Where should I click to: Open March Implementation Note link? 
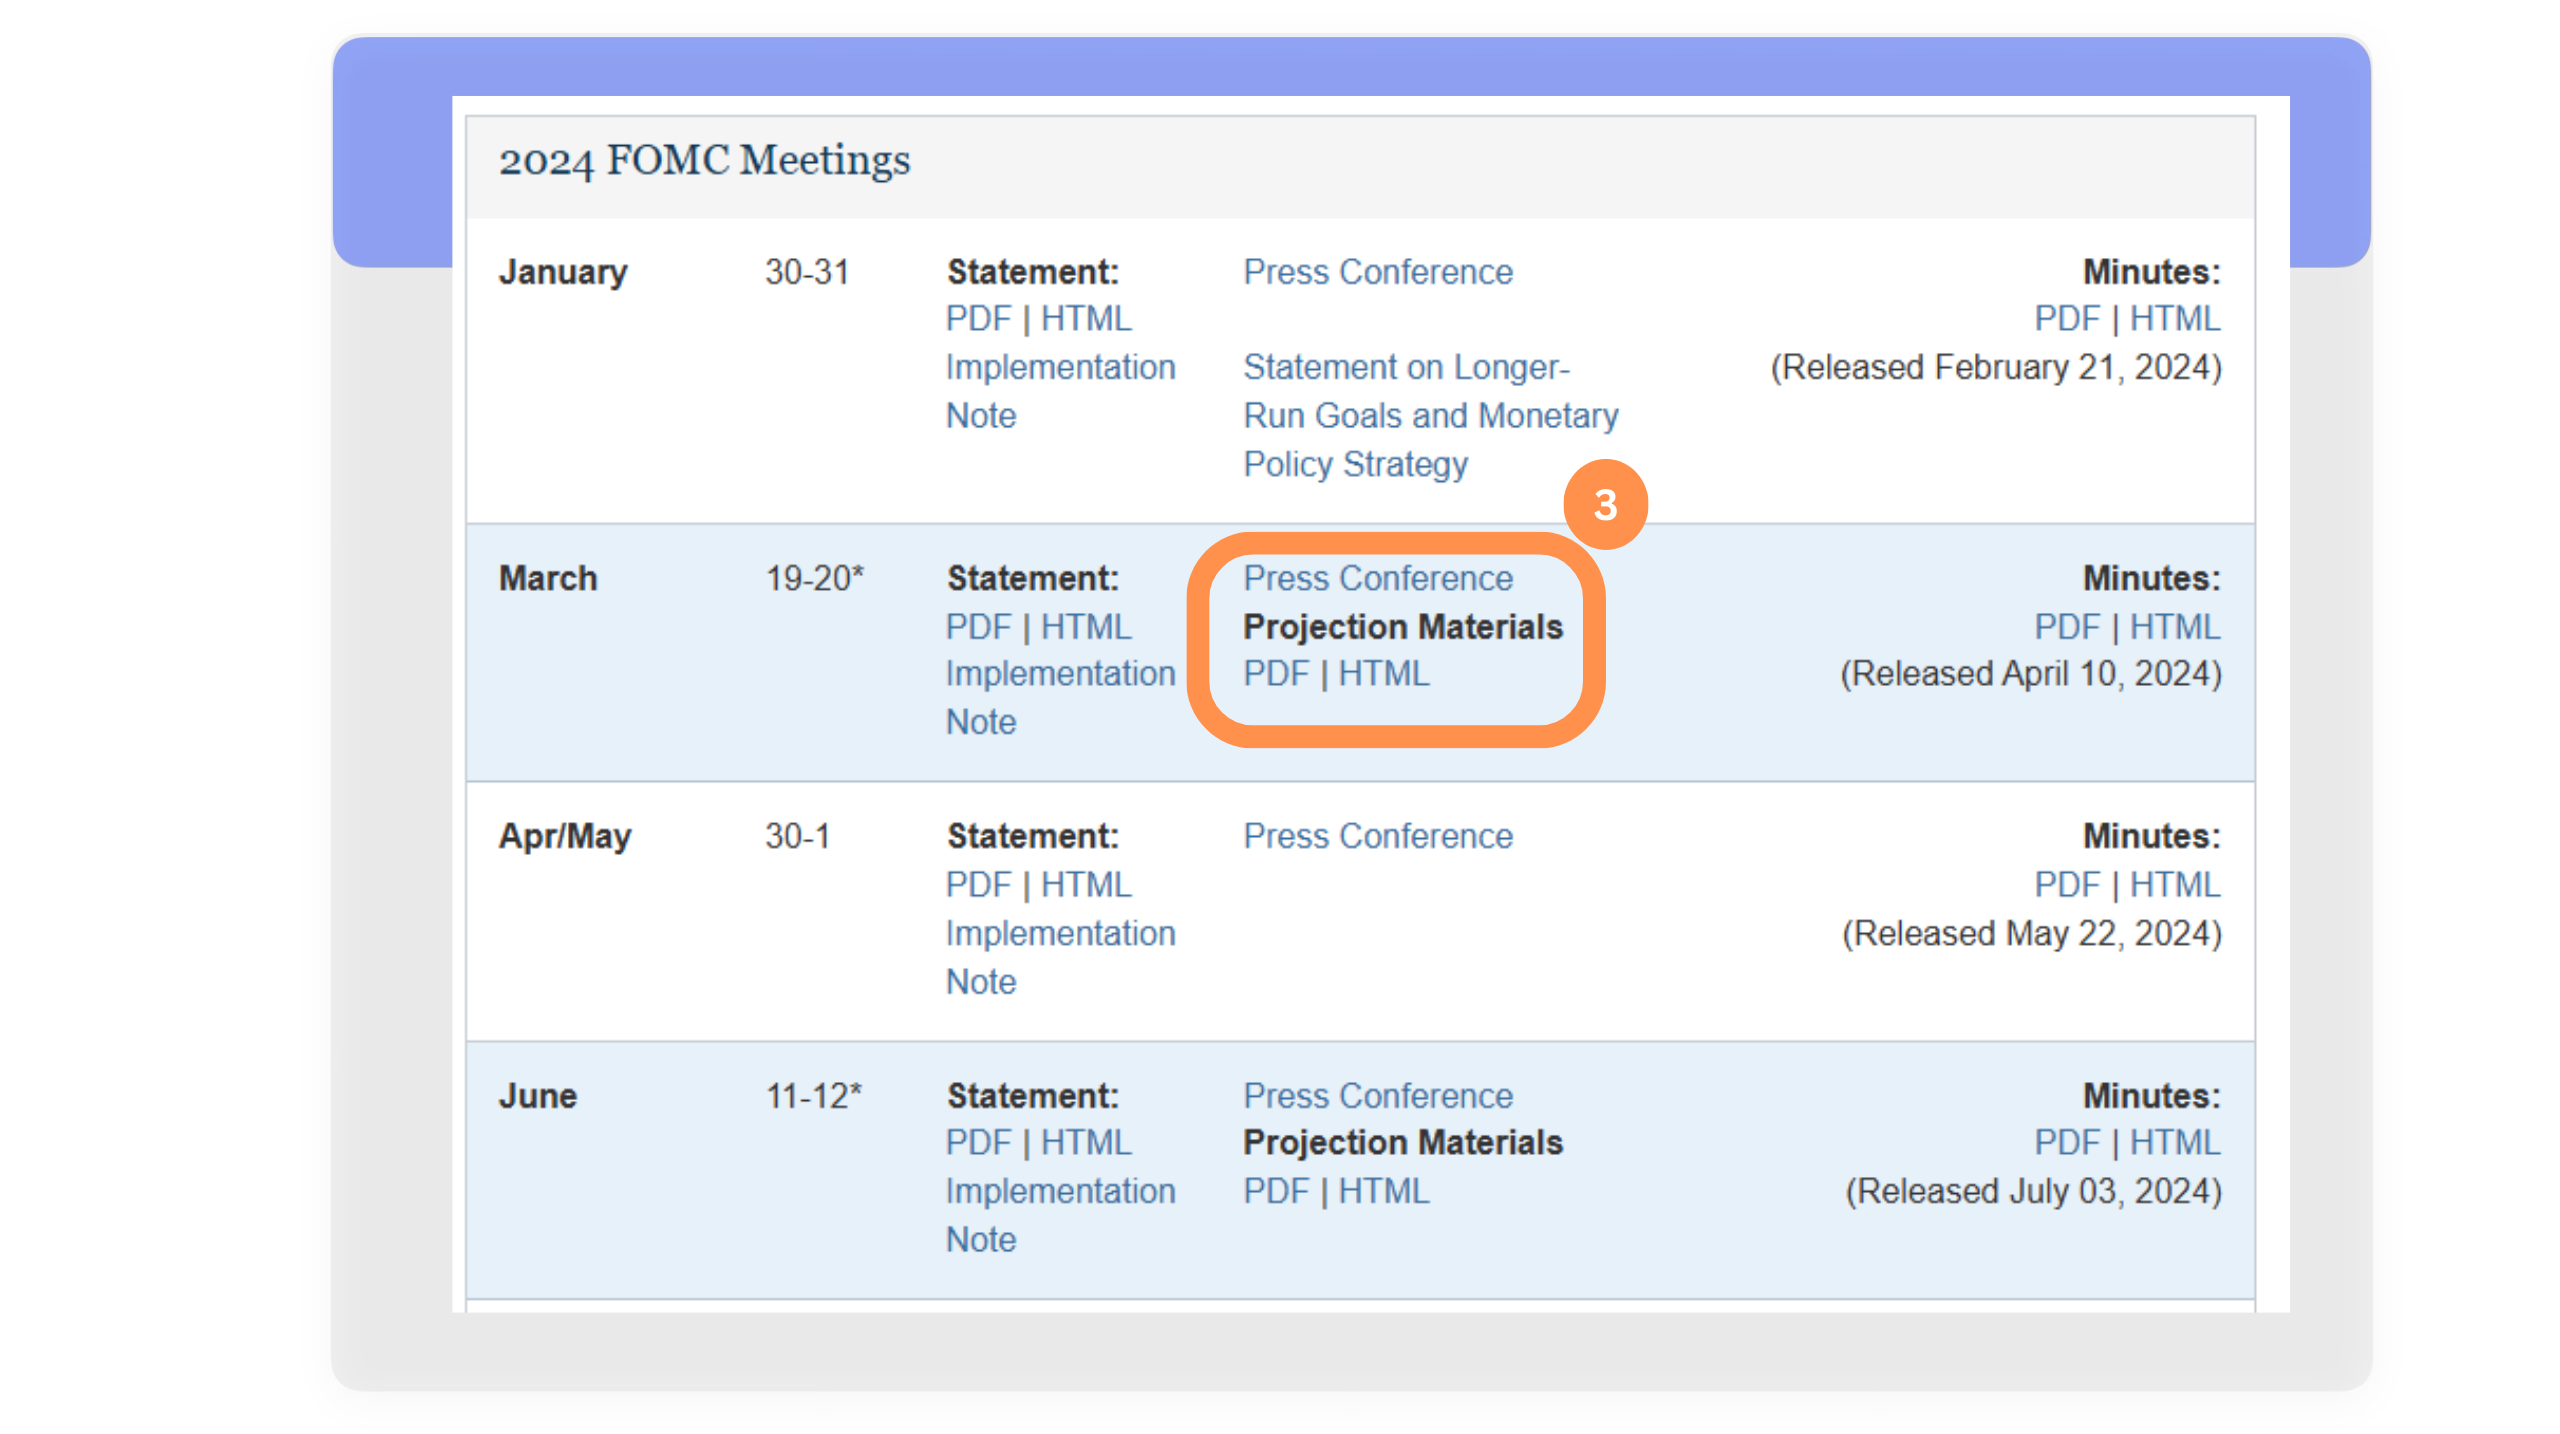(x=1060, y=698)
